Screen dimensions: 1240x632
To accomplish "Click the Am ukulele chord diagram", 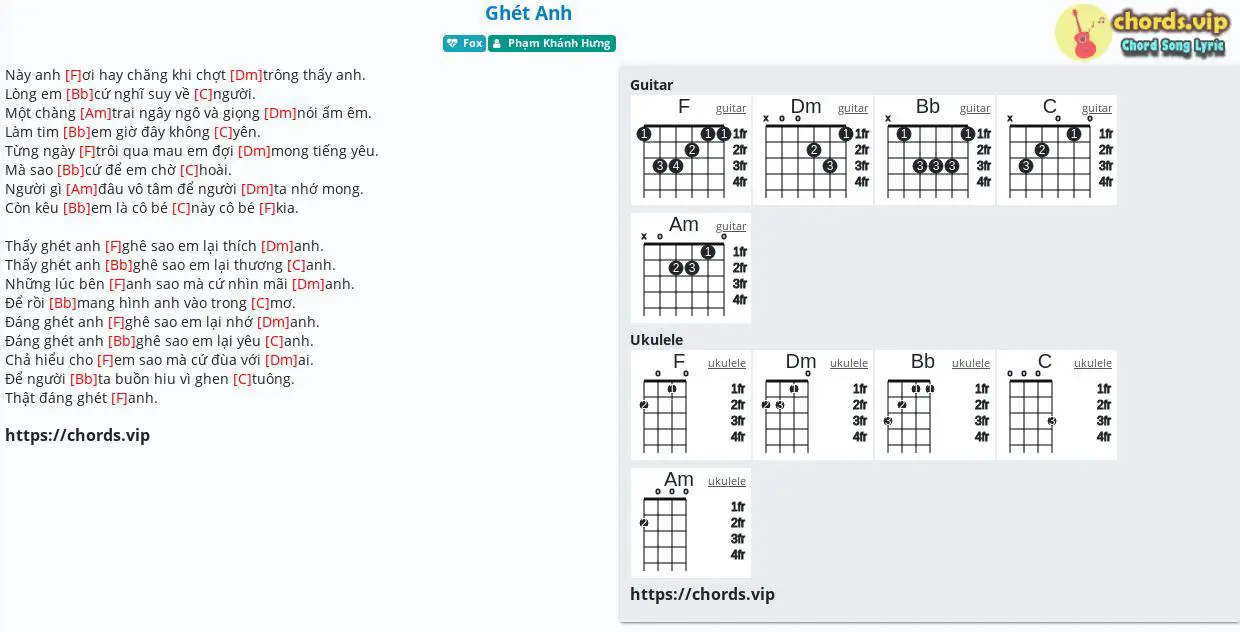I will tap(691, 523).
